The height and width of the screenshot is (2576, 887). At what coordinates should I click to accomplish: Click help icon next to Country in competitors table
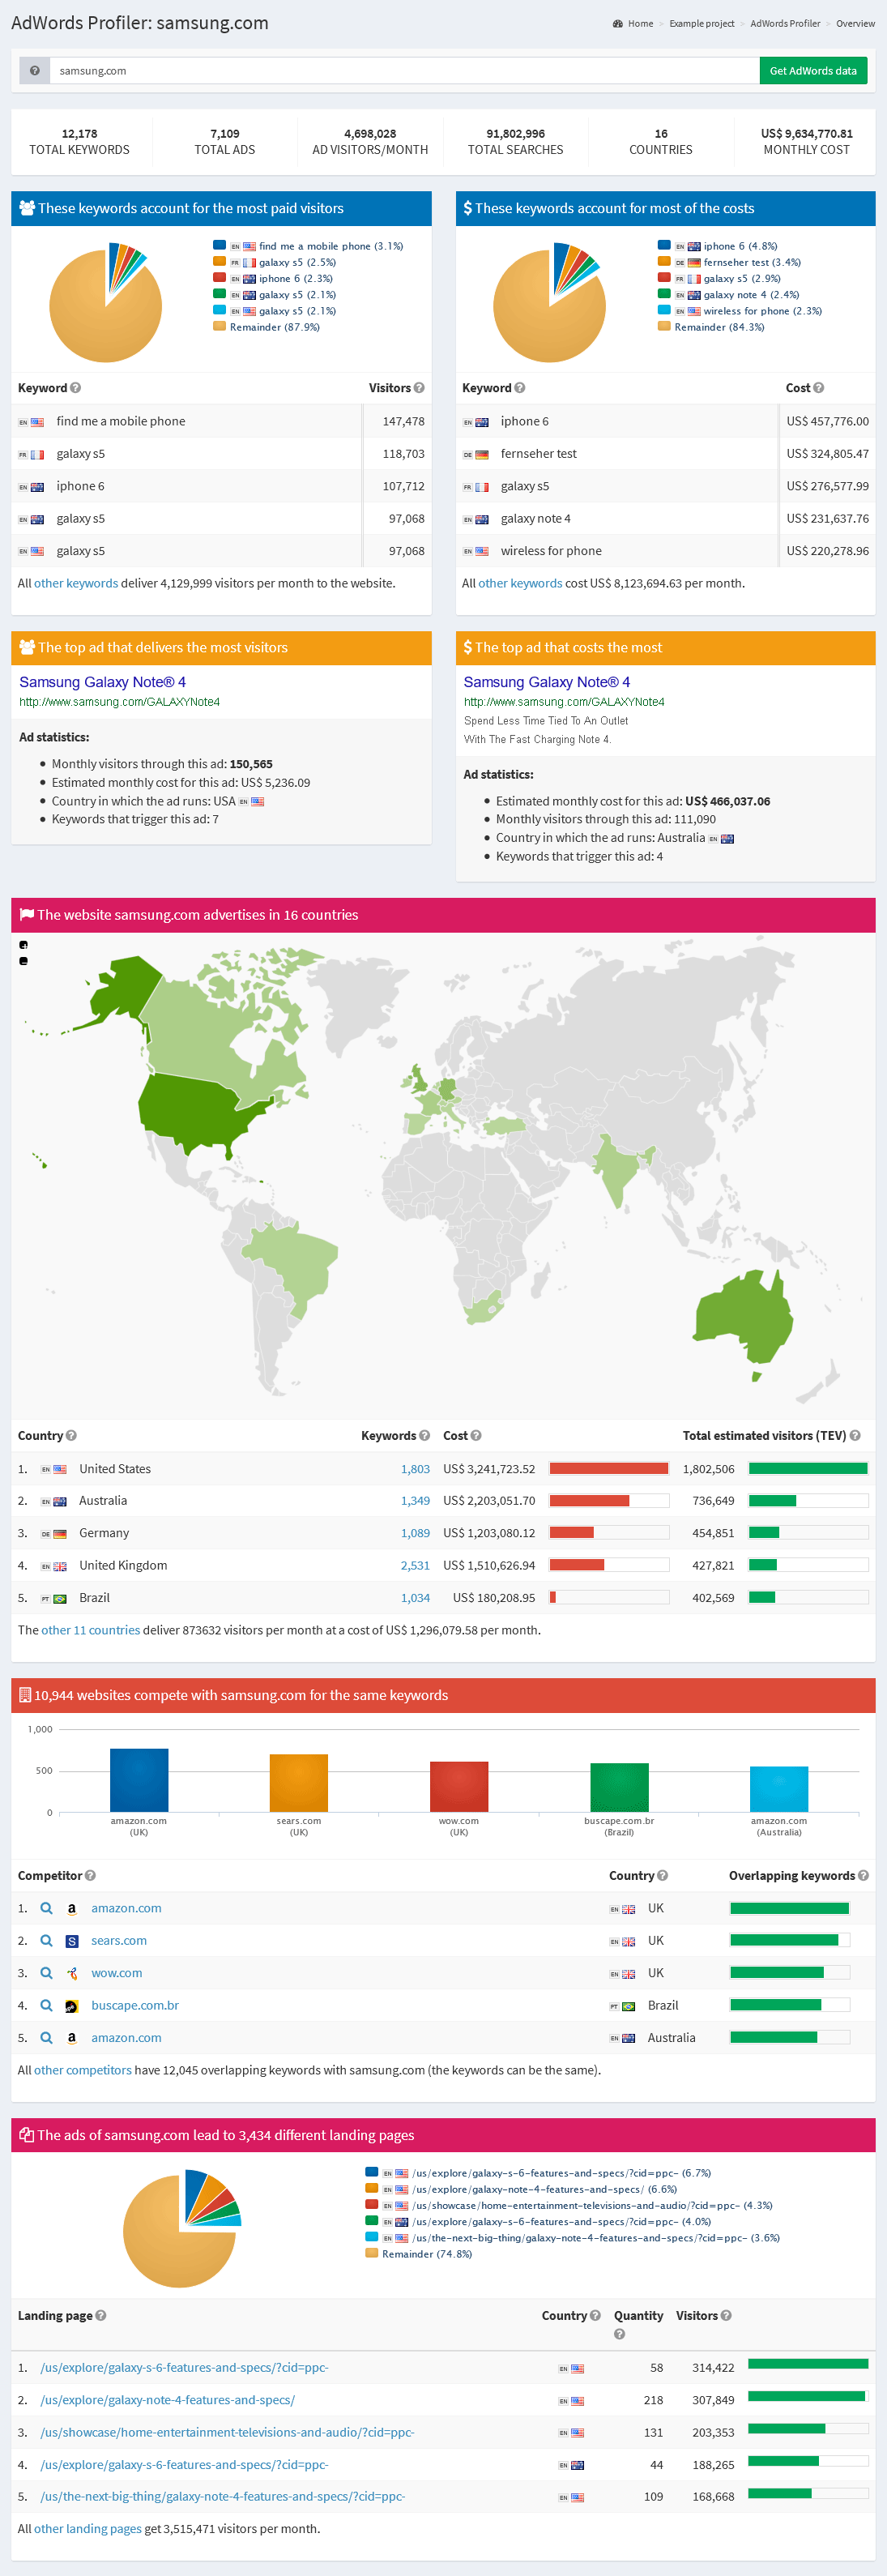click(663, 1876)
